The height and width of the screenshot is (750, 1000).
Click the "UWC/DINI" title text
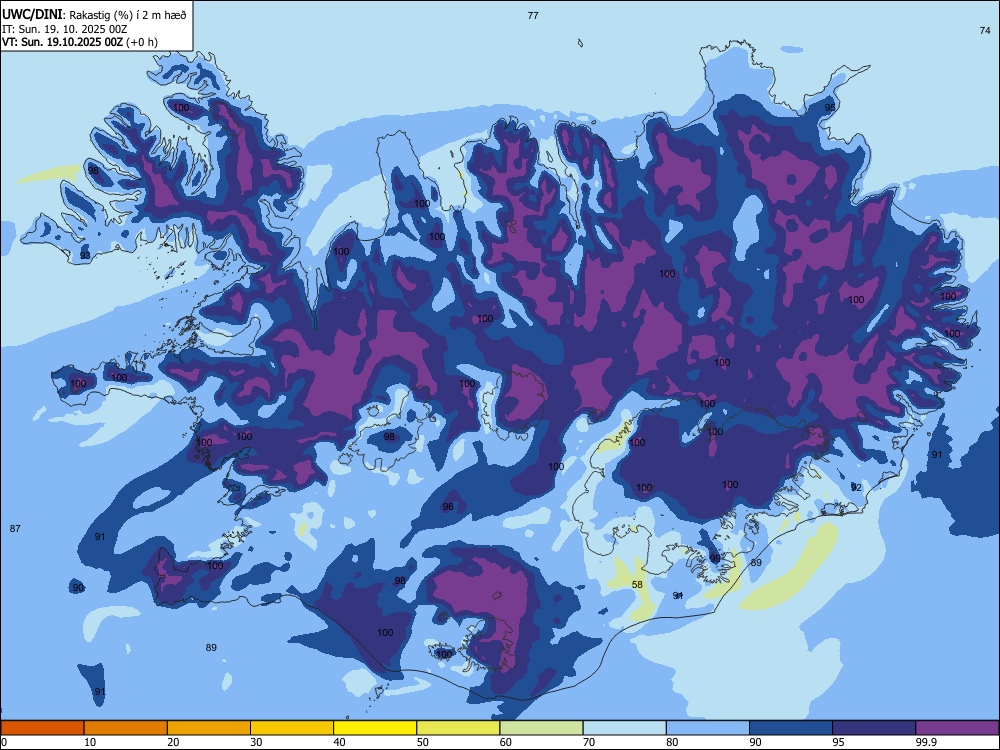[x=33, y=14]
